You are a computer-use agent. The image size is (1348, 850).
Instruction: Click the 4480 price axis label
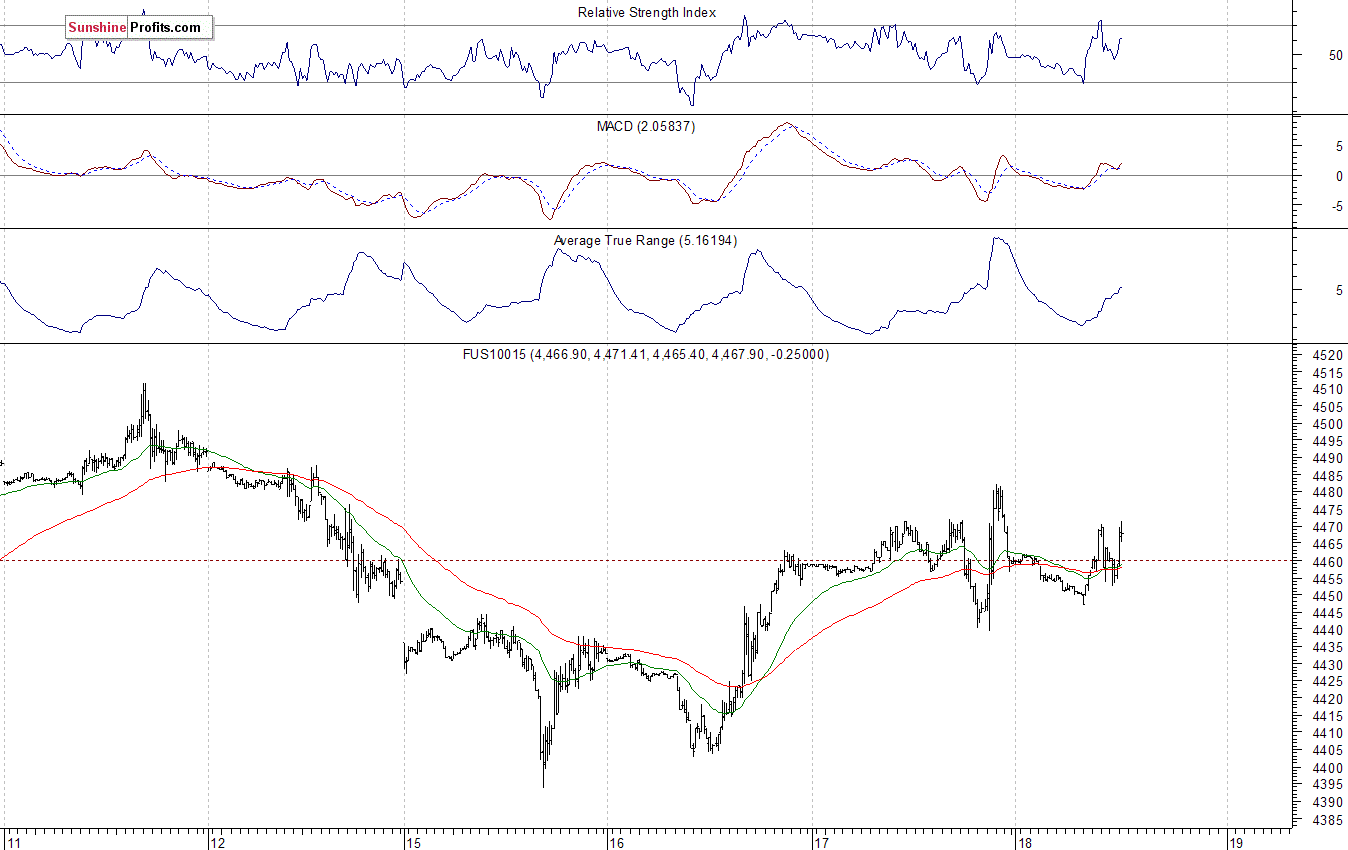1330,493
